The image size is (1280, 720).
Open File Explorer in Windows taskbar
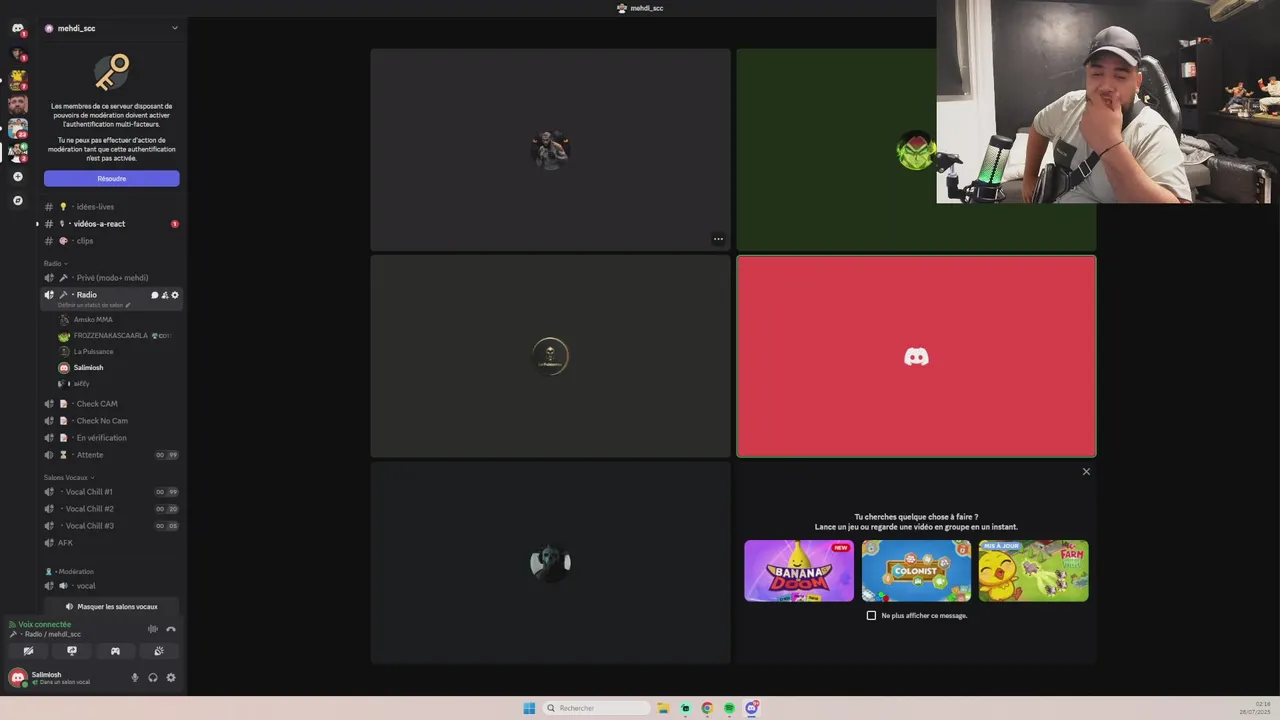tap(663, 708)
